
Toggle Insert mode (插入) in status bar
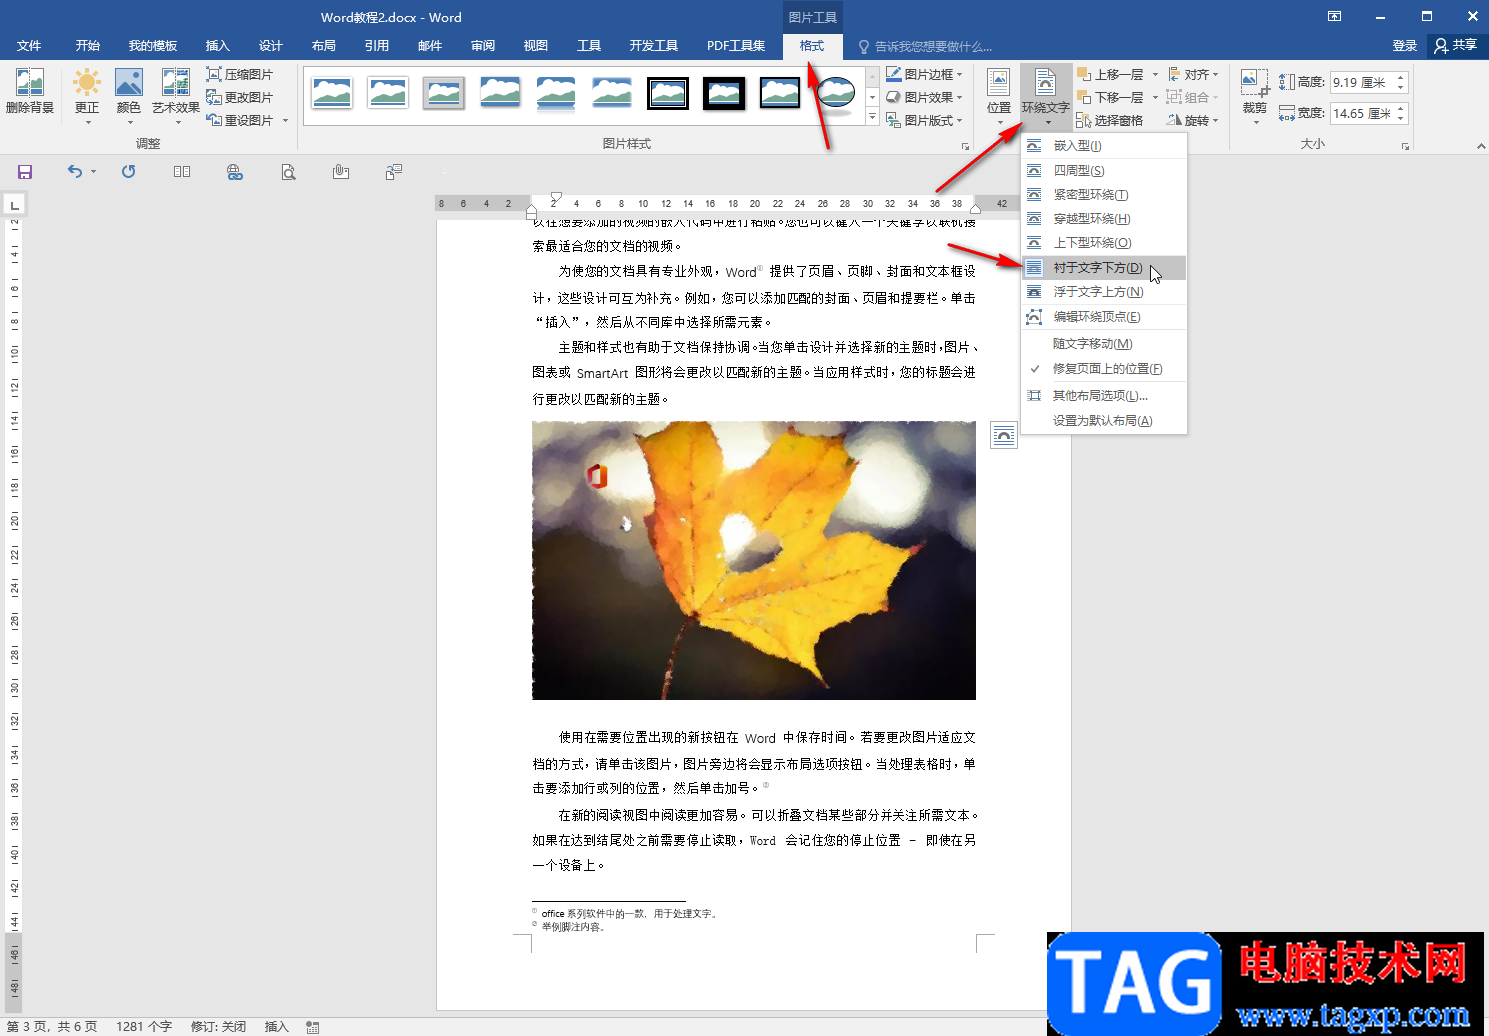[x=276, y=1027]
